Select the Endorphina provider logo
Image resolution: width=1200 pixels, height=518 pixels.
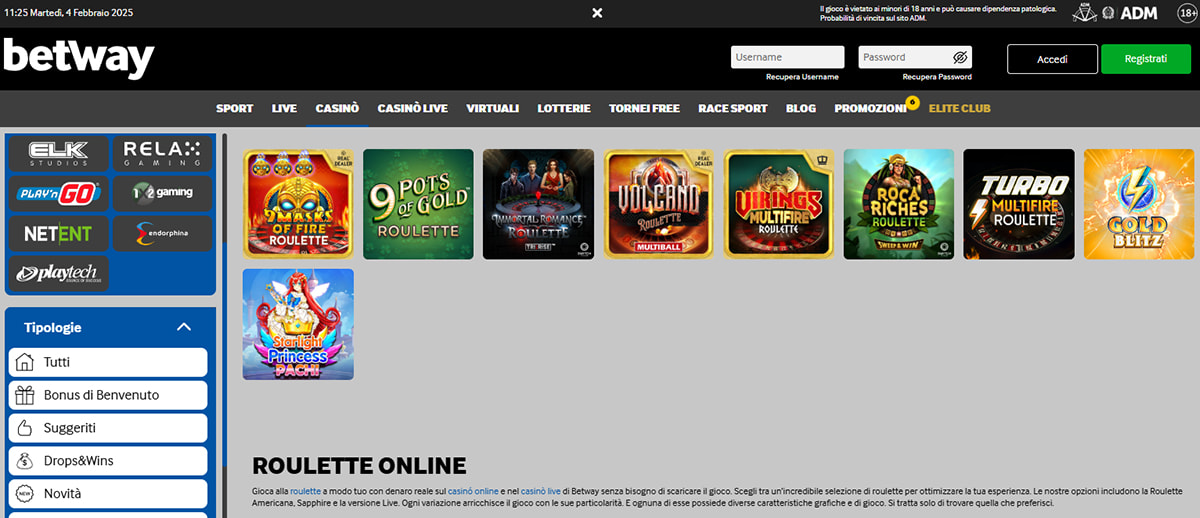click(x=162, y=233)
